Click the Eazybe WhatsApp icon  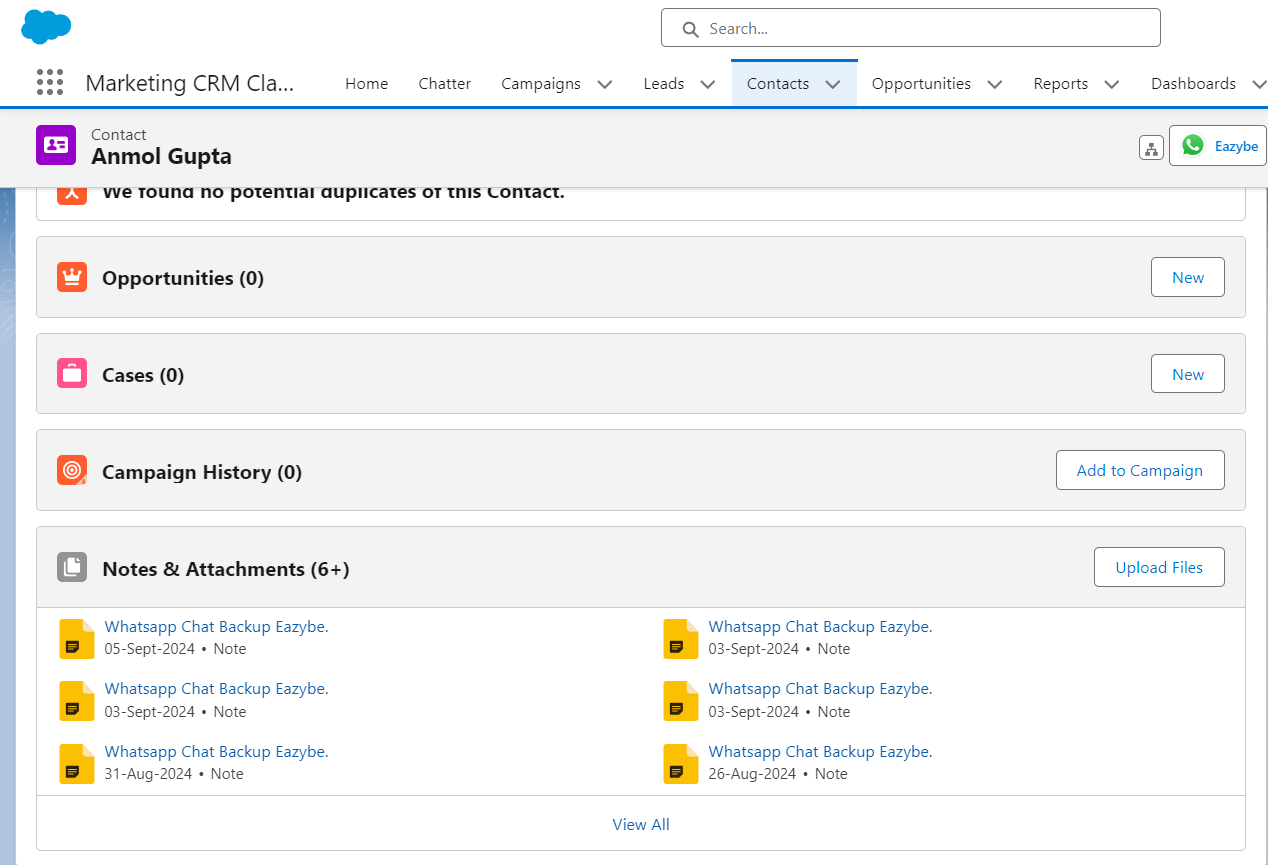click(x=1193, y=145)
